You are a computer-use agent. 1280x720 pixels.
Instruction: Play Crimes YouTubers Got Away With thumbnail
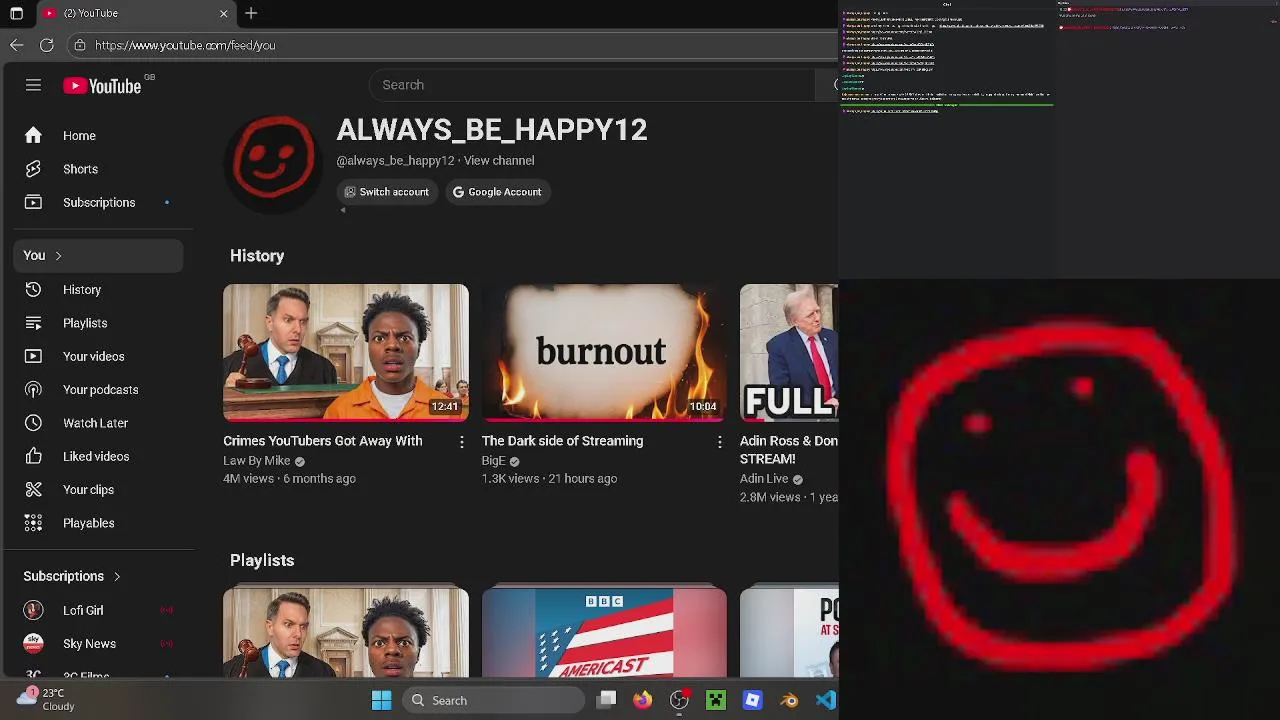tap(346, 353)
